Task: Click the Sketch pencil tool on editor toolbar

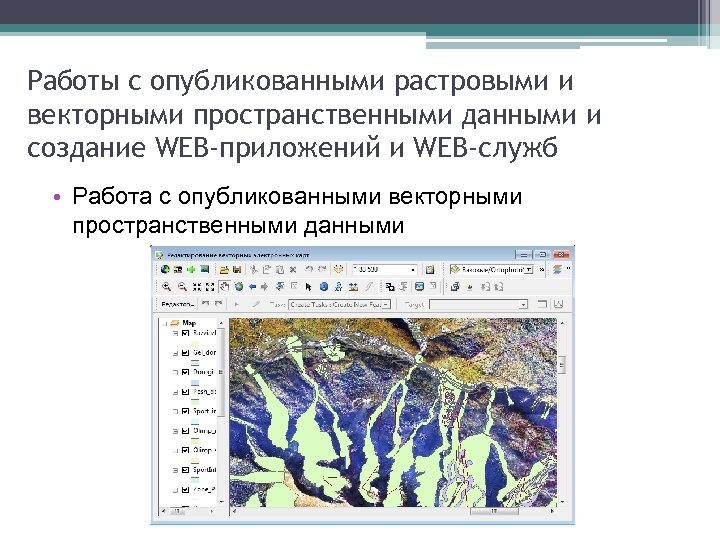Action: click(x=256, y=304)
